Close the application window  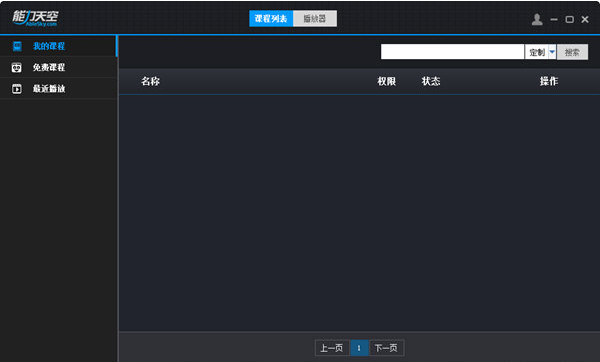point(585,19)
